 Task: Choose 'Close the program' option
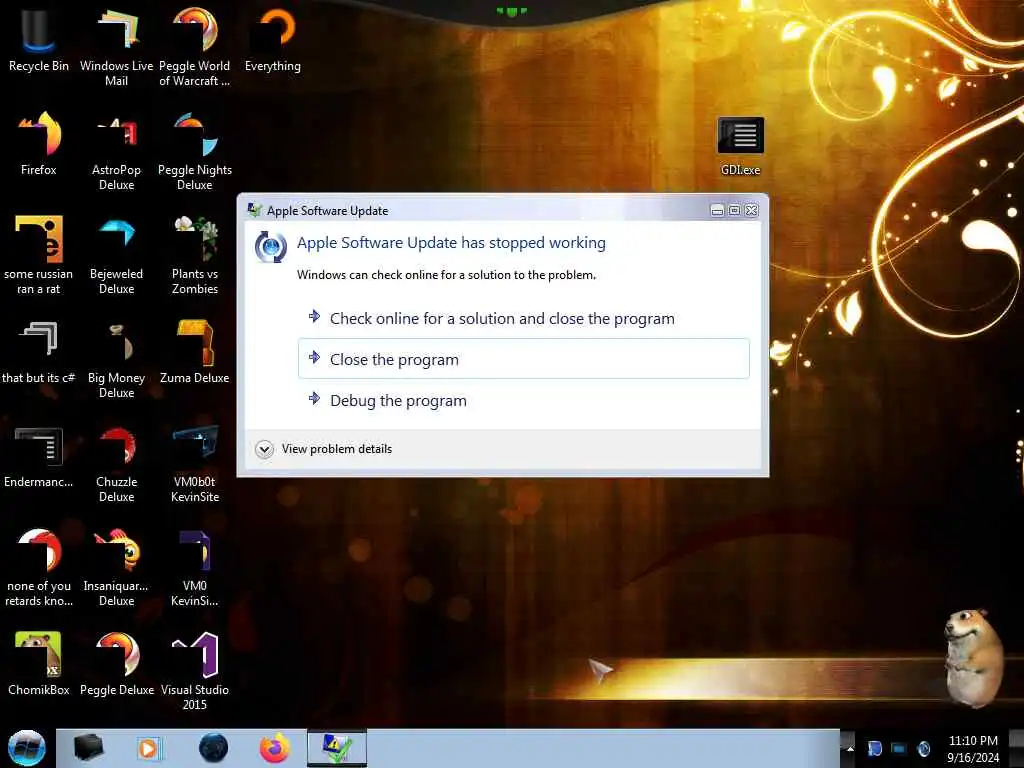point(524,359)
